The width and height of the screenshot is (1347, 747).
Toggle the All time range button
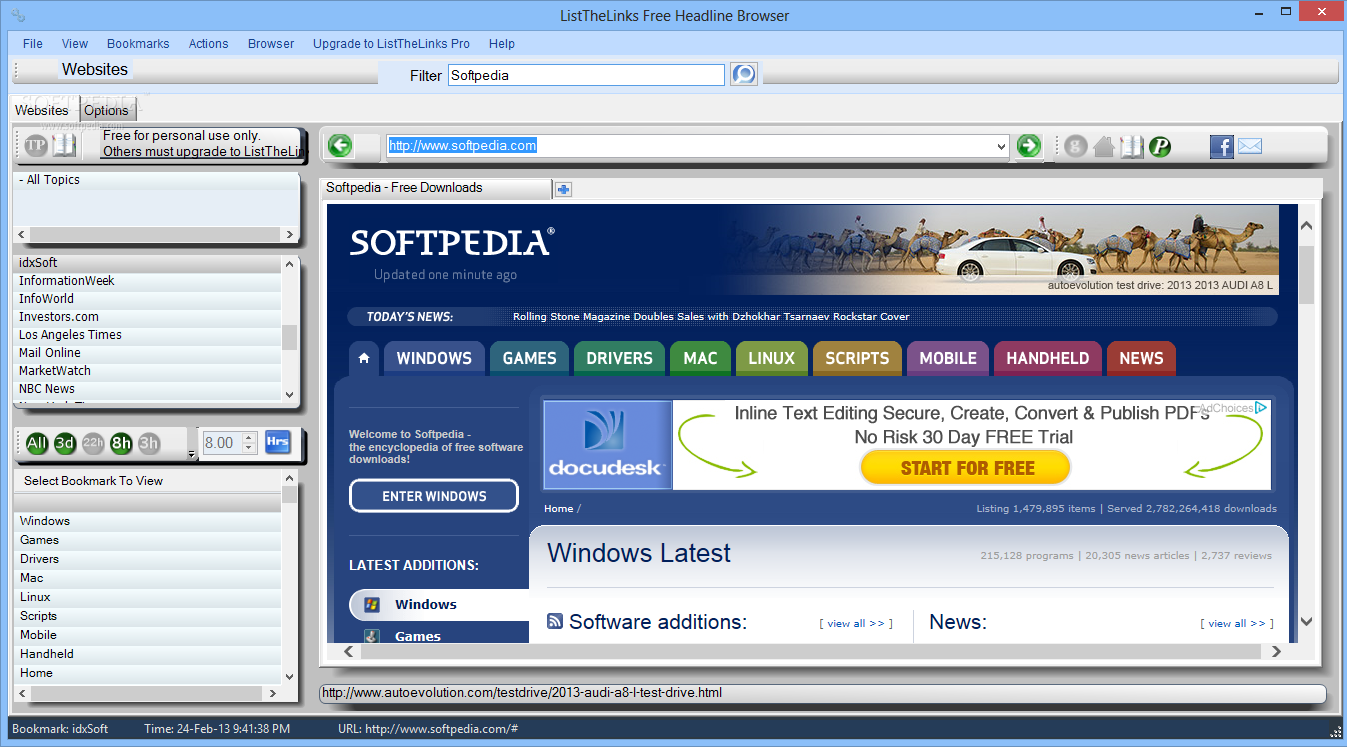click(x=37, y=443)
